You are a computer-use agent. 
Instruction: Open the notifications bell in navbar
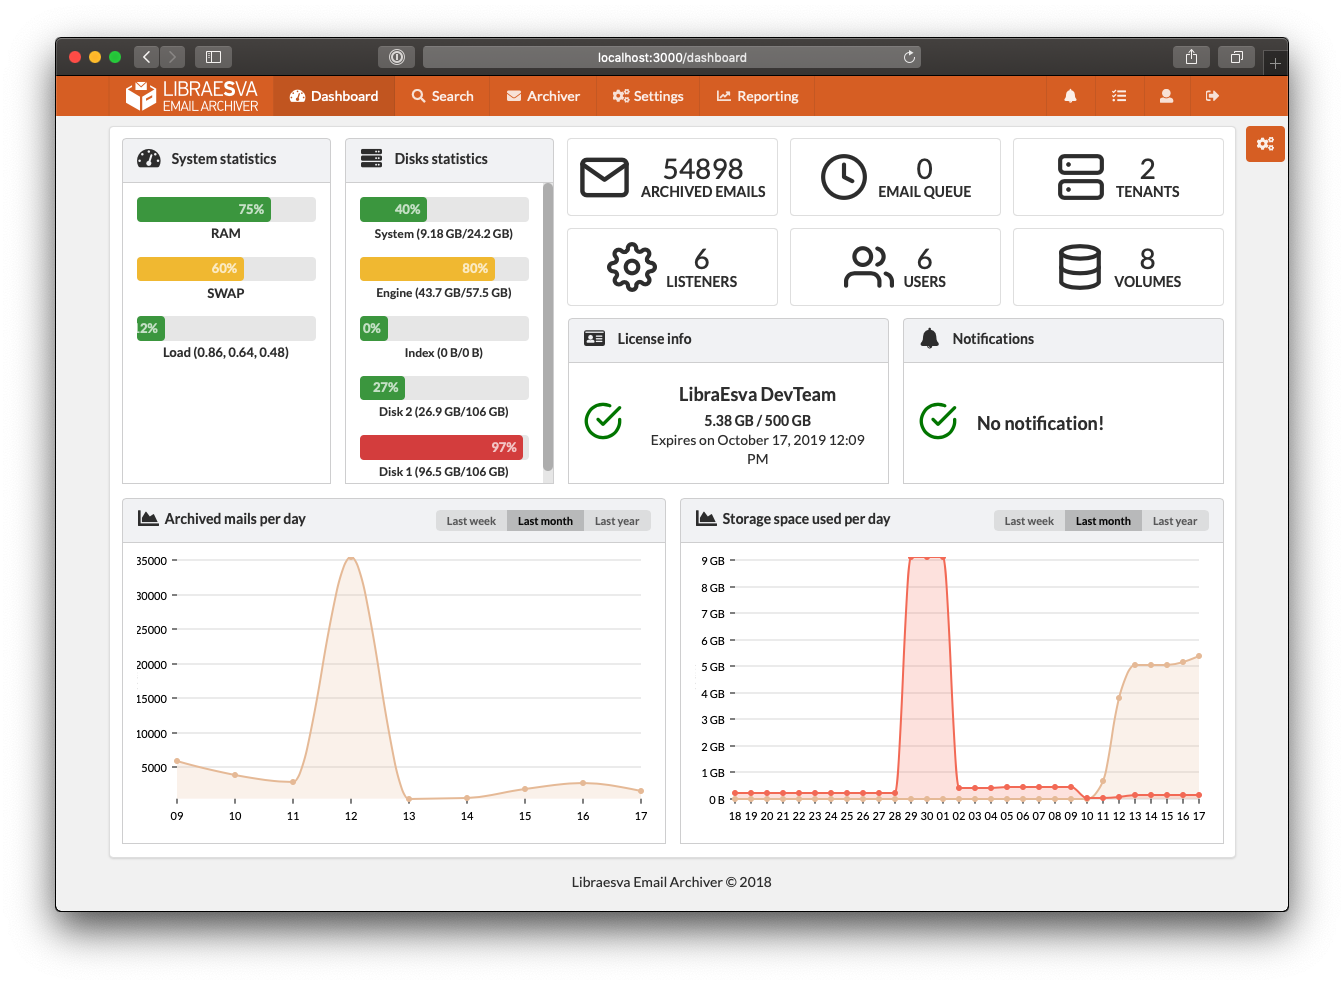point(1070,96)
